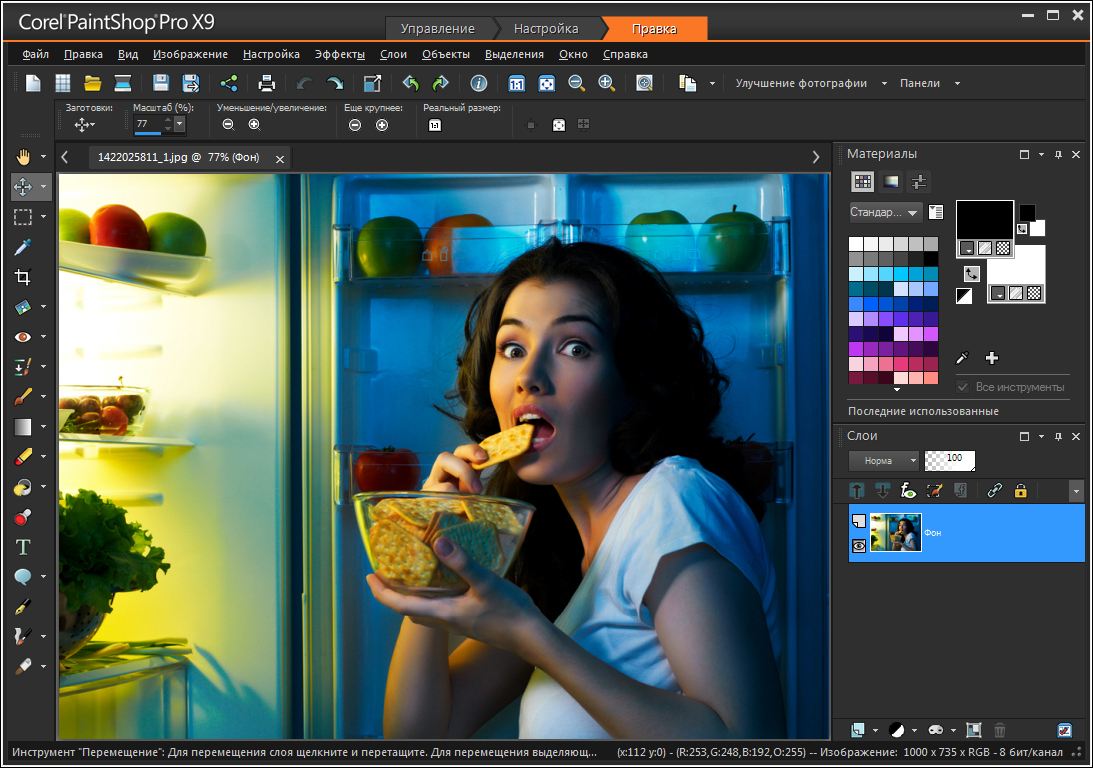This screenshot has height=768, width=1093.
Task: Click the Save file icon
Action: pyautogui.click(x=160, y=84)
